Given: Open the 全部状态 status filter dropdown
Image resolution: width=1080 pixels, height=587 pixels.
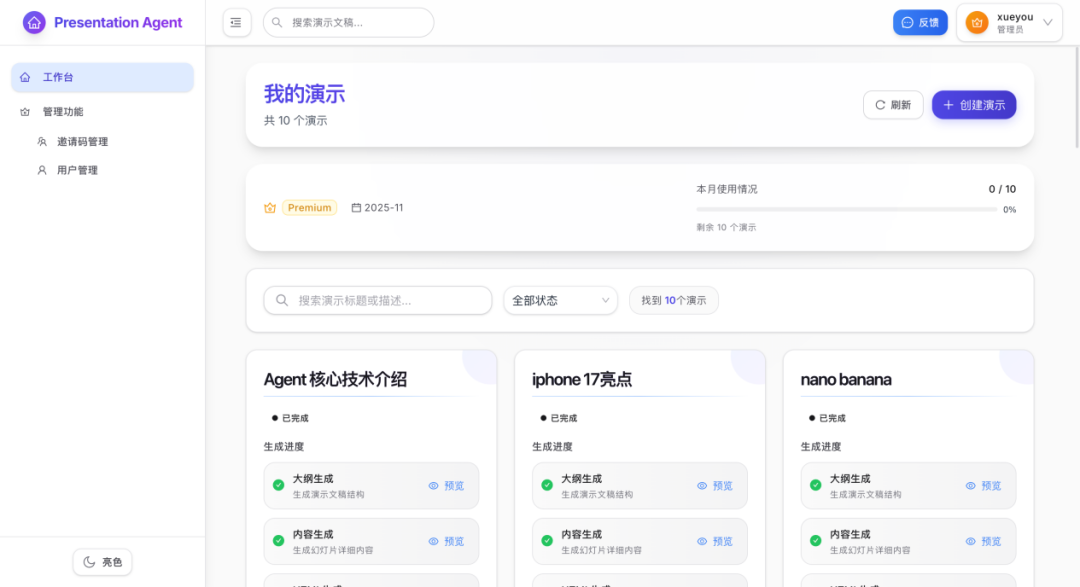Looking at the screenshot, I should (x=561, y=300).
